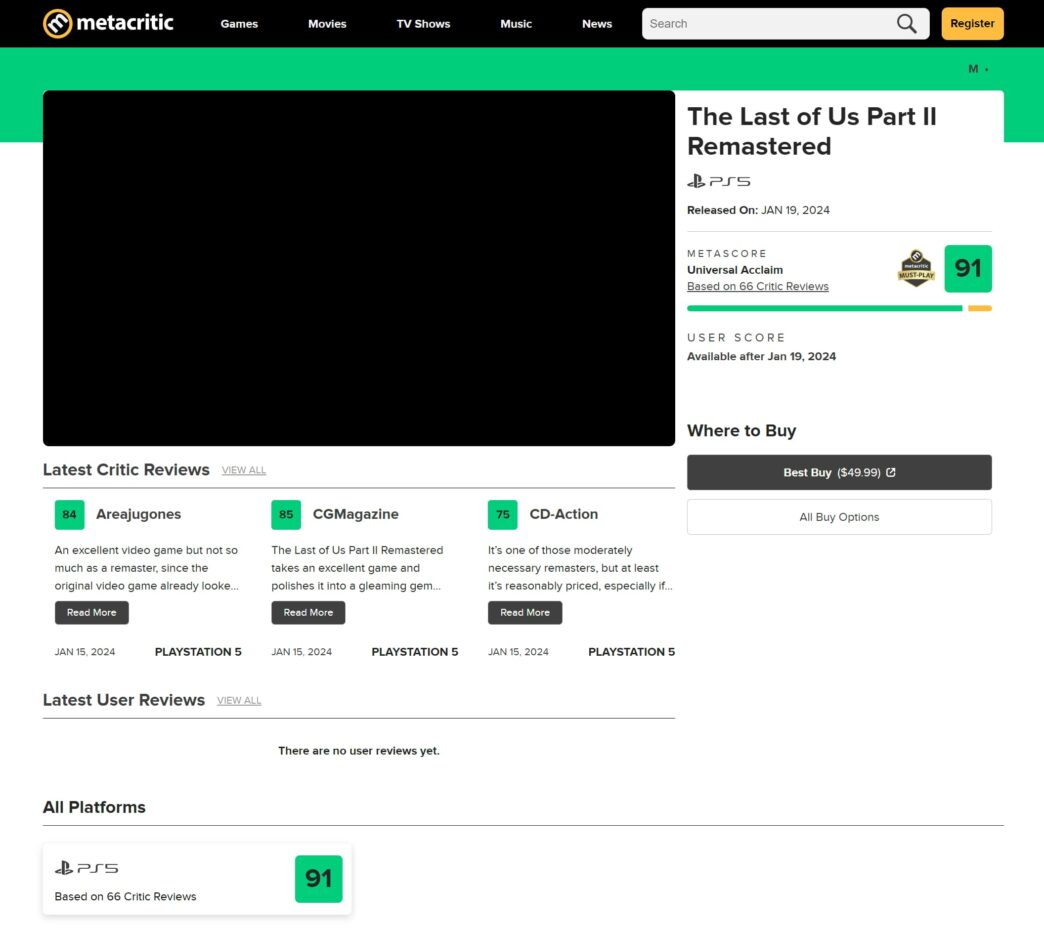Click Based on 66 Critic Reviews in platform card
This screenshot has height=930, width=1044.
click(x=125, y=897)
